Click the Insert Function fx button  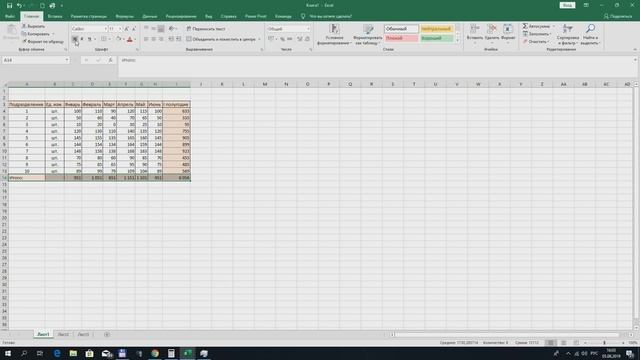click(x=110, y=60)
